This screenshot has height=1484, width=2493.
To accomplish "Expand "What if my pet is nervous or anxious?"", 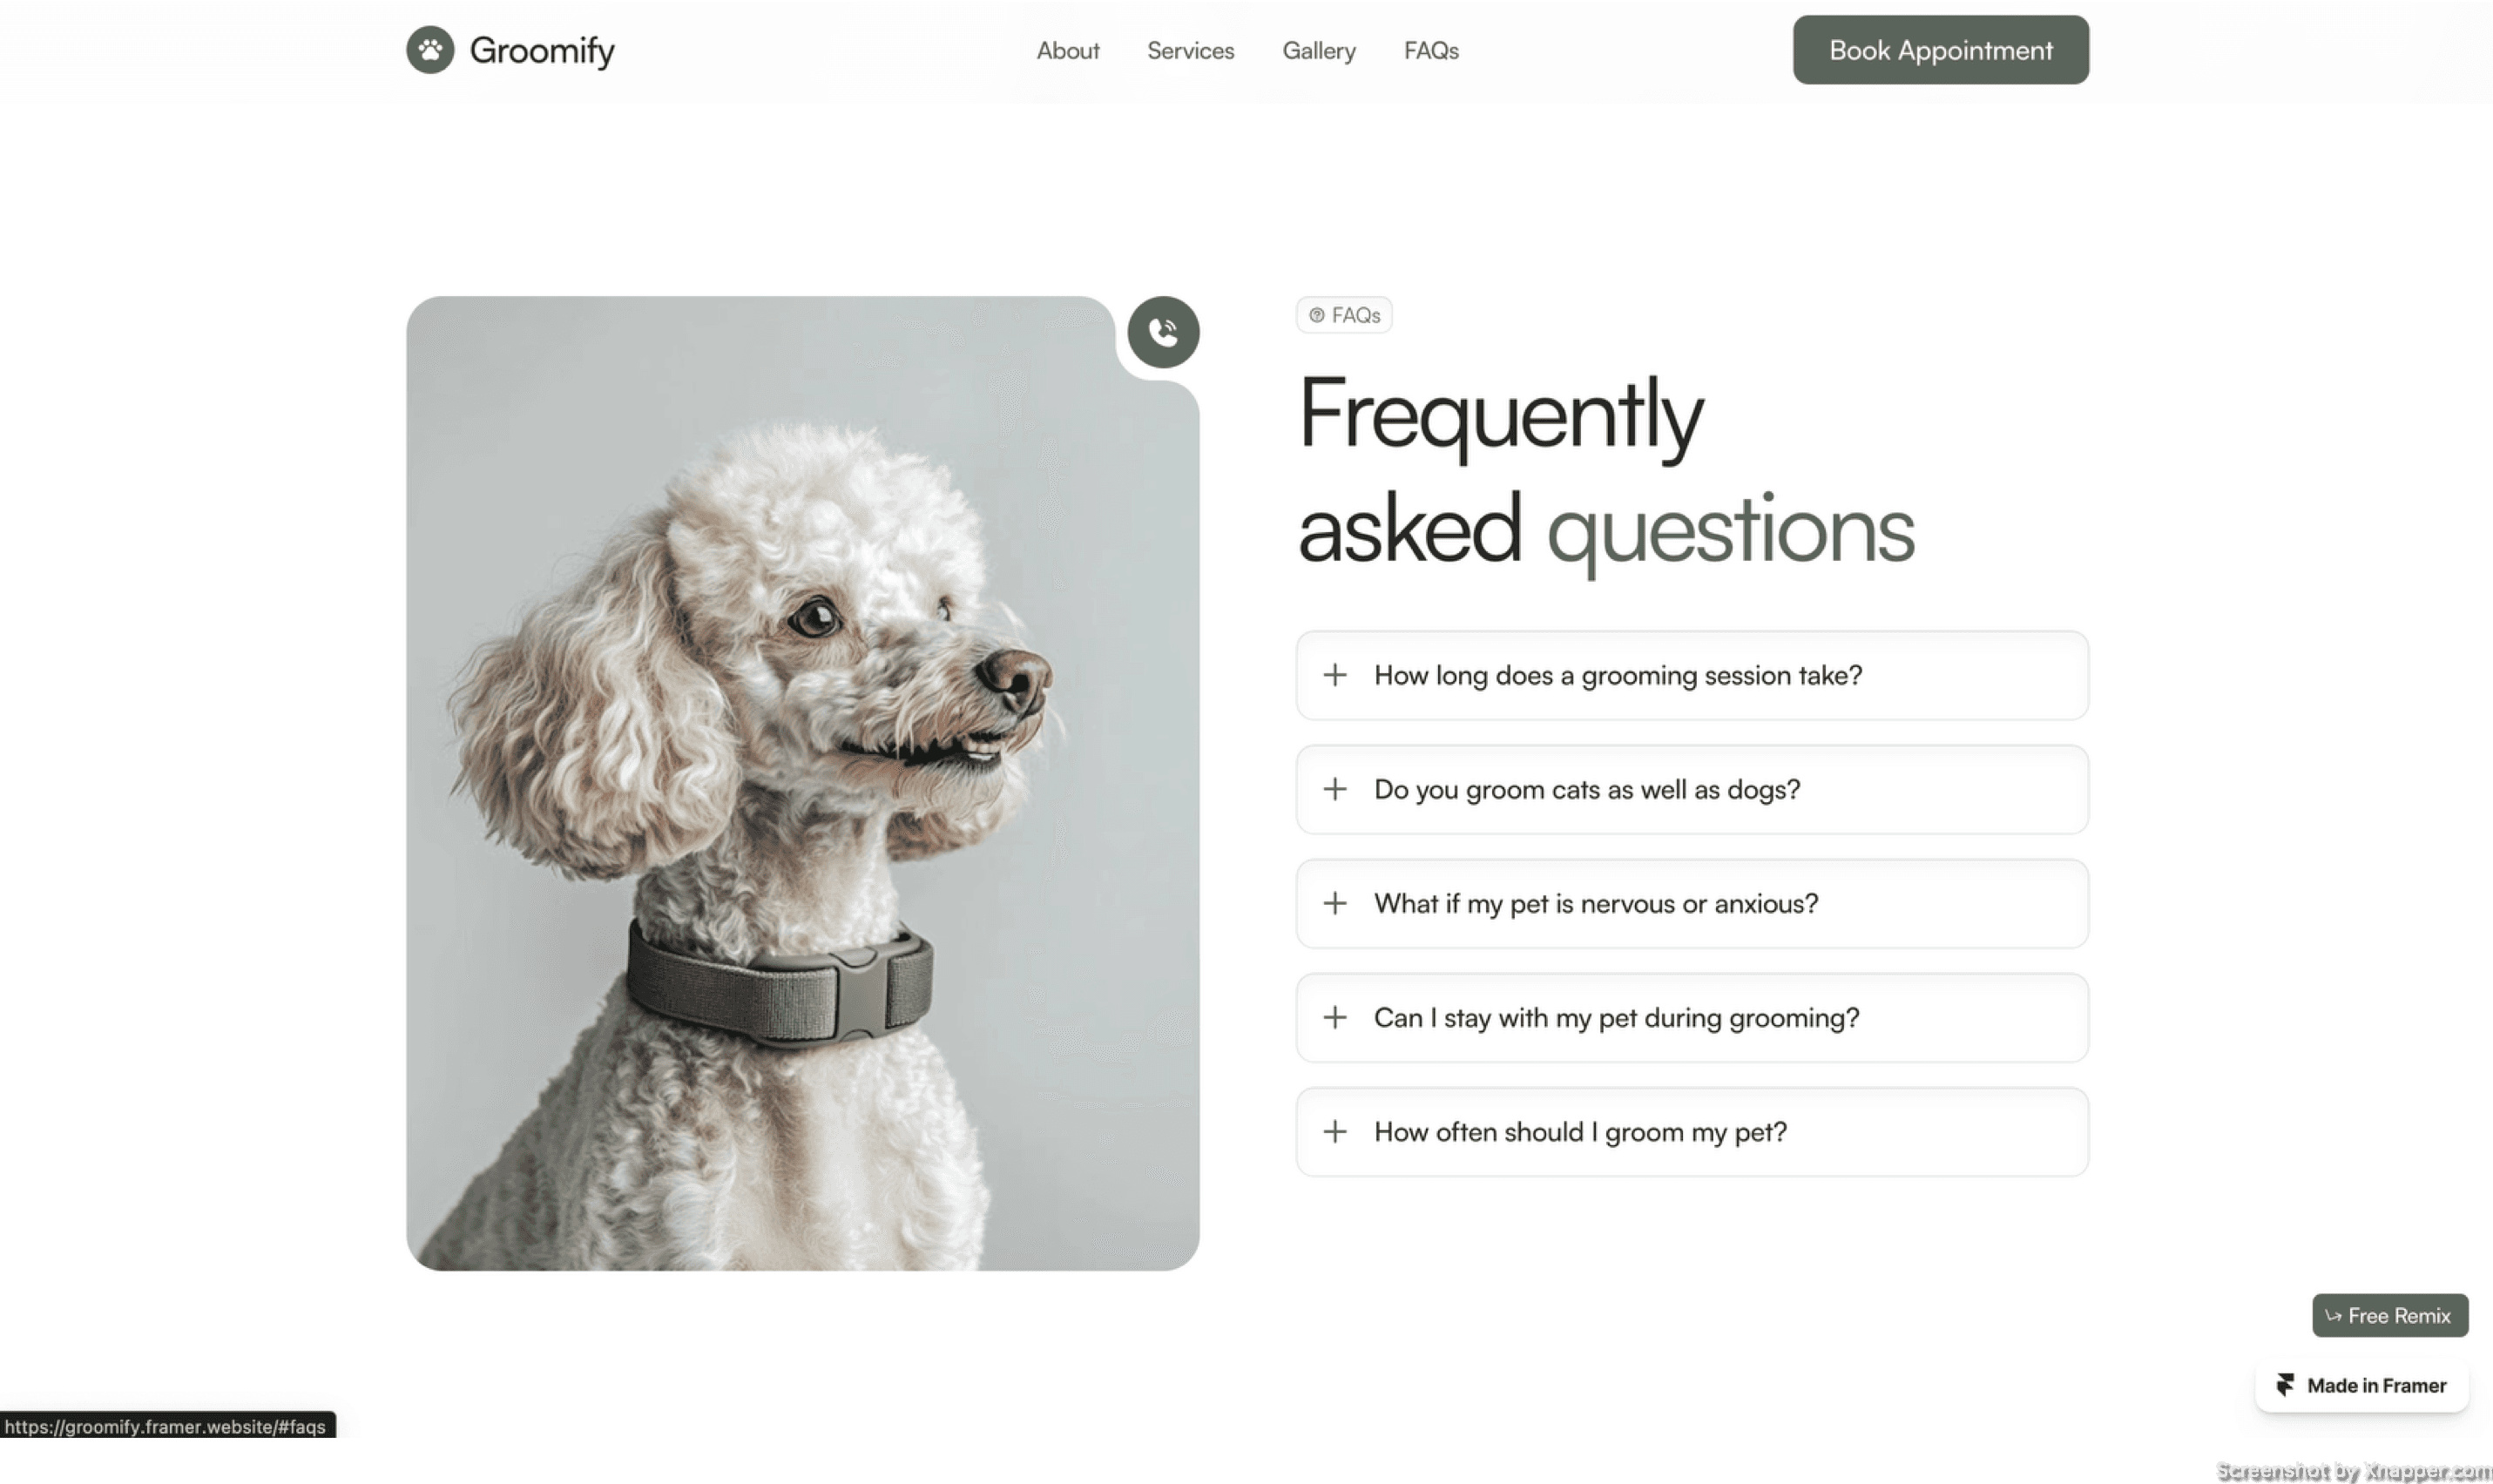I will coord(1692,903).
